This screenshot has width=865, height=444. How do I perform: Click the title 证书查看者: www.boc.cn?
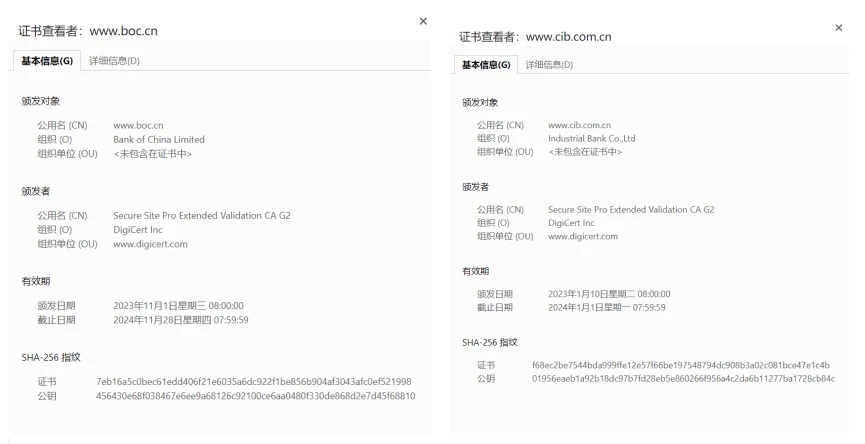coord(88,31)
